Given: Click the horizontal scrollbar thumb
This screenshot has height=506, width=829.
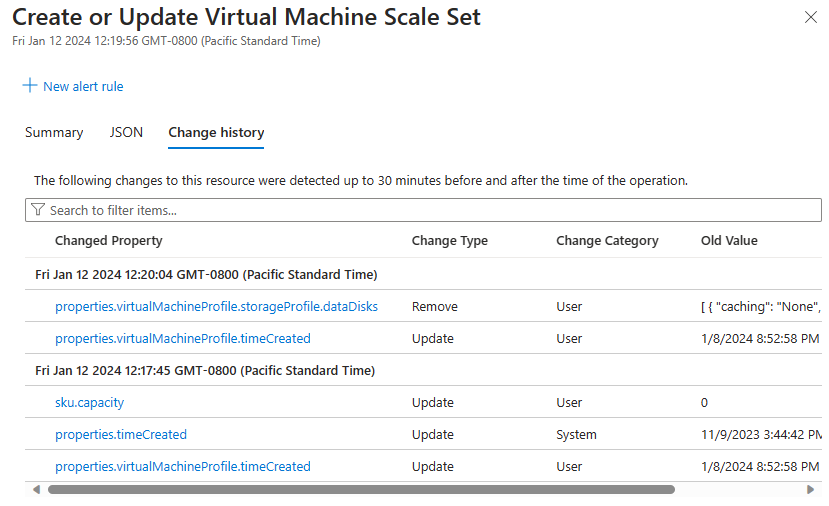Looking at the screenshot, I should 360,490.
